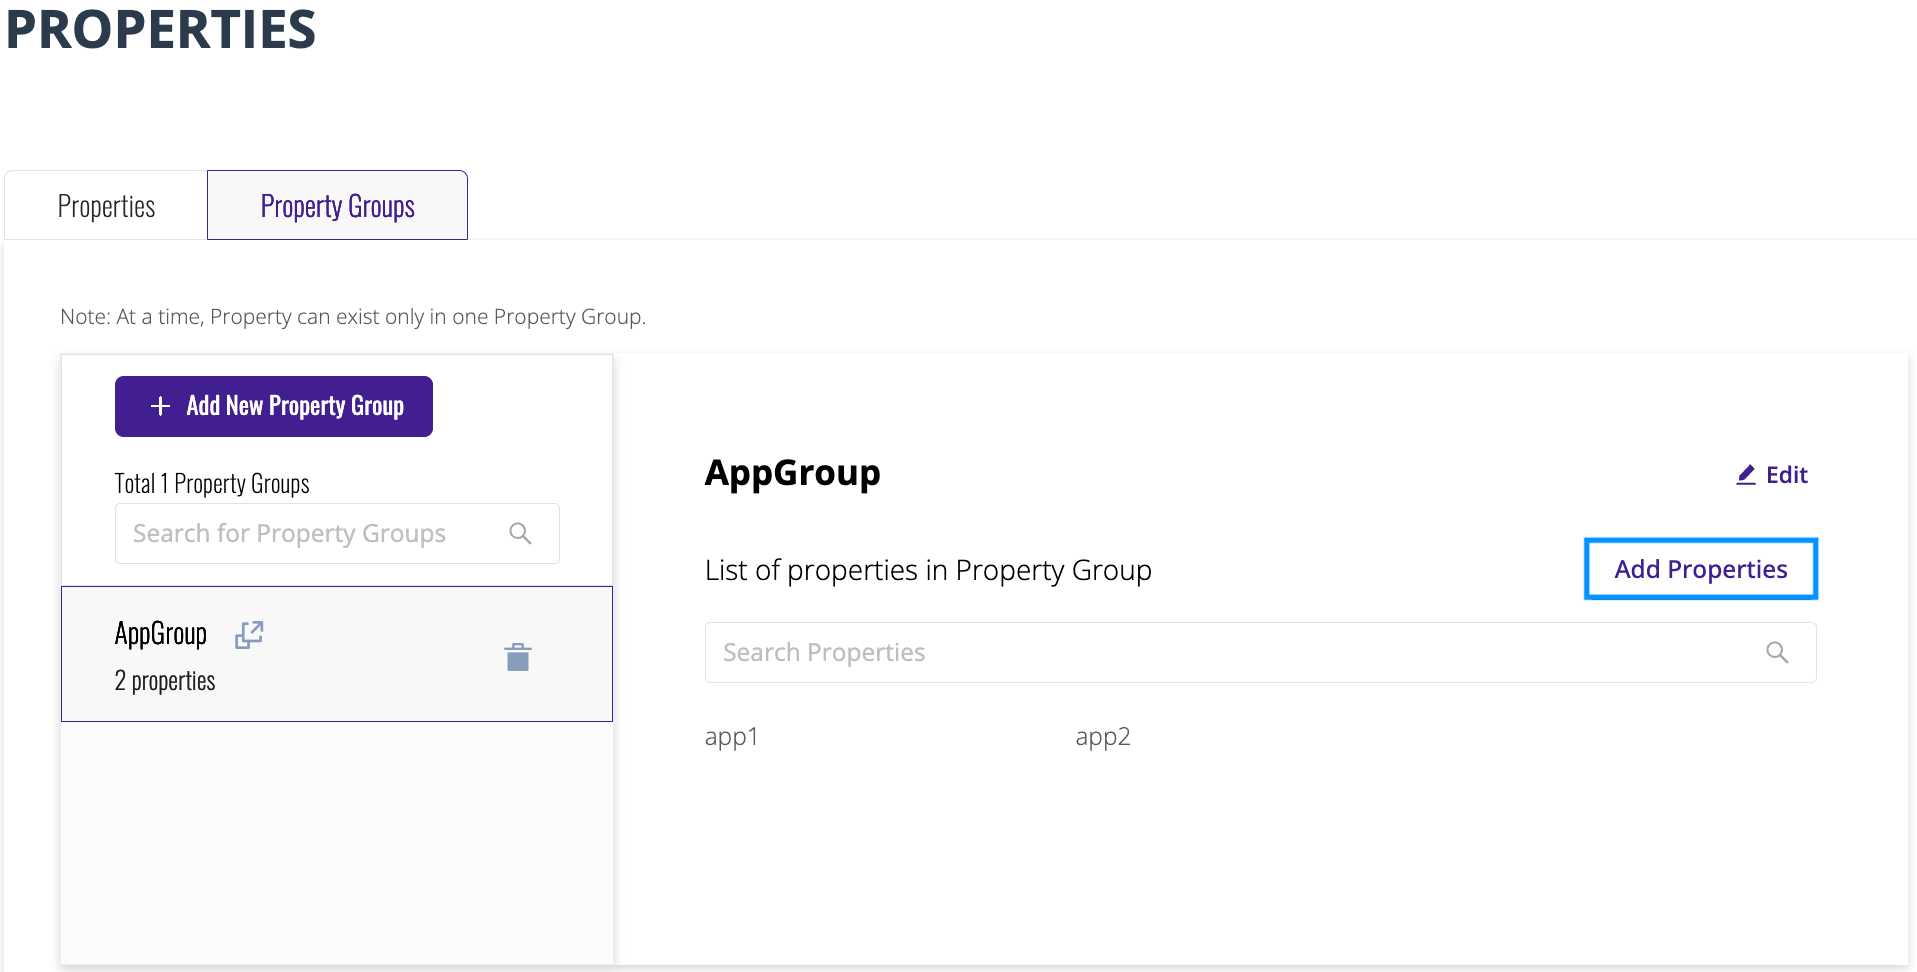Delete AppGroup using the trash icon
The image size is (1917, 972).
[518, 657]
